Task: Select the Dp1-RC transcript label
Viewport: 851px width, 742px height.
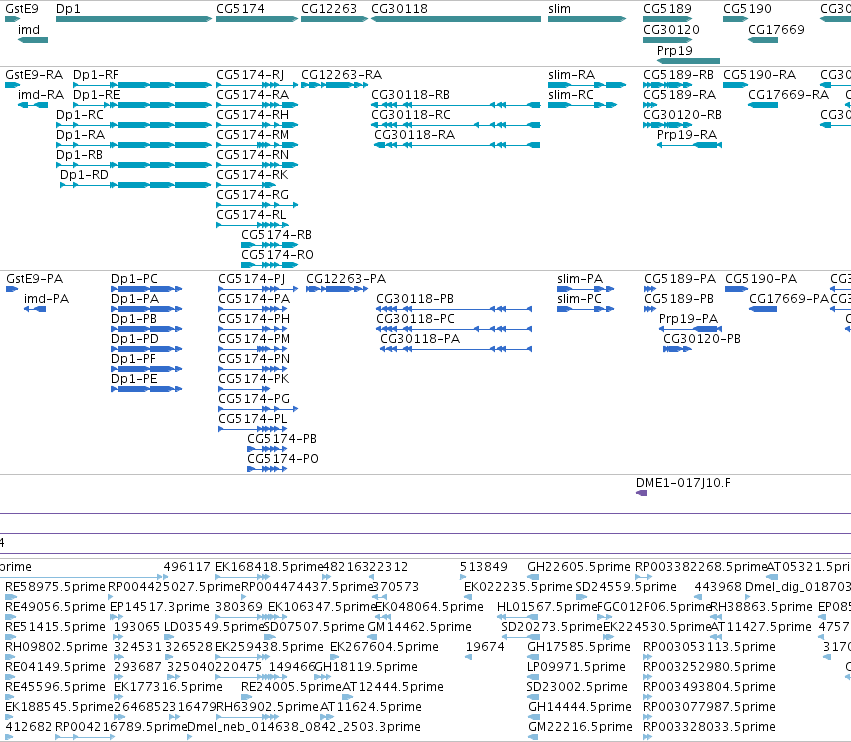Action: 80,115
